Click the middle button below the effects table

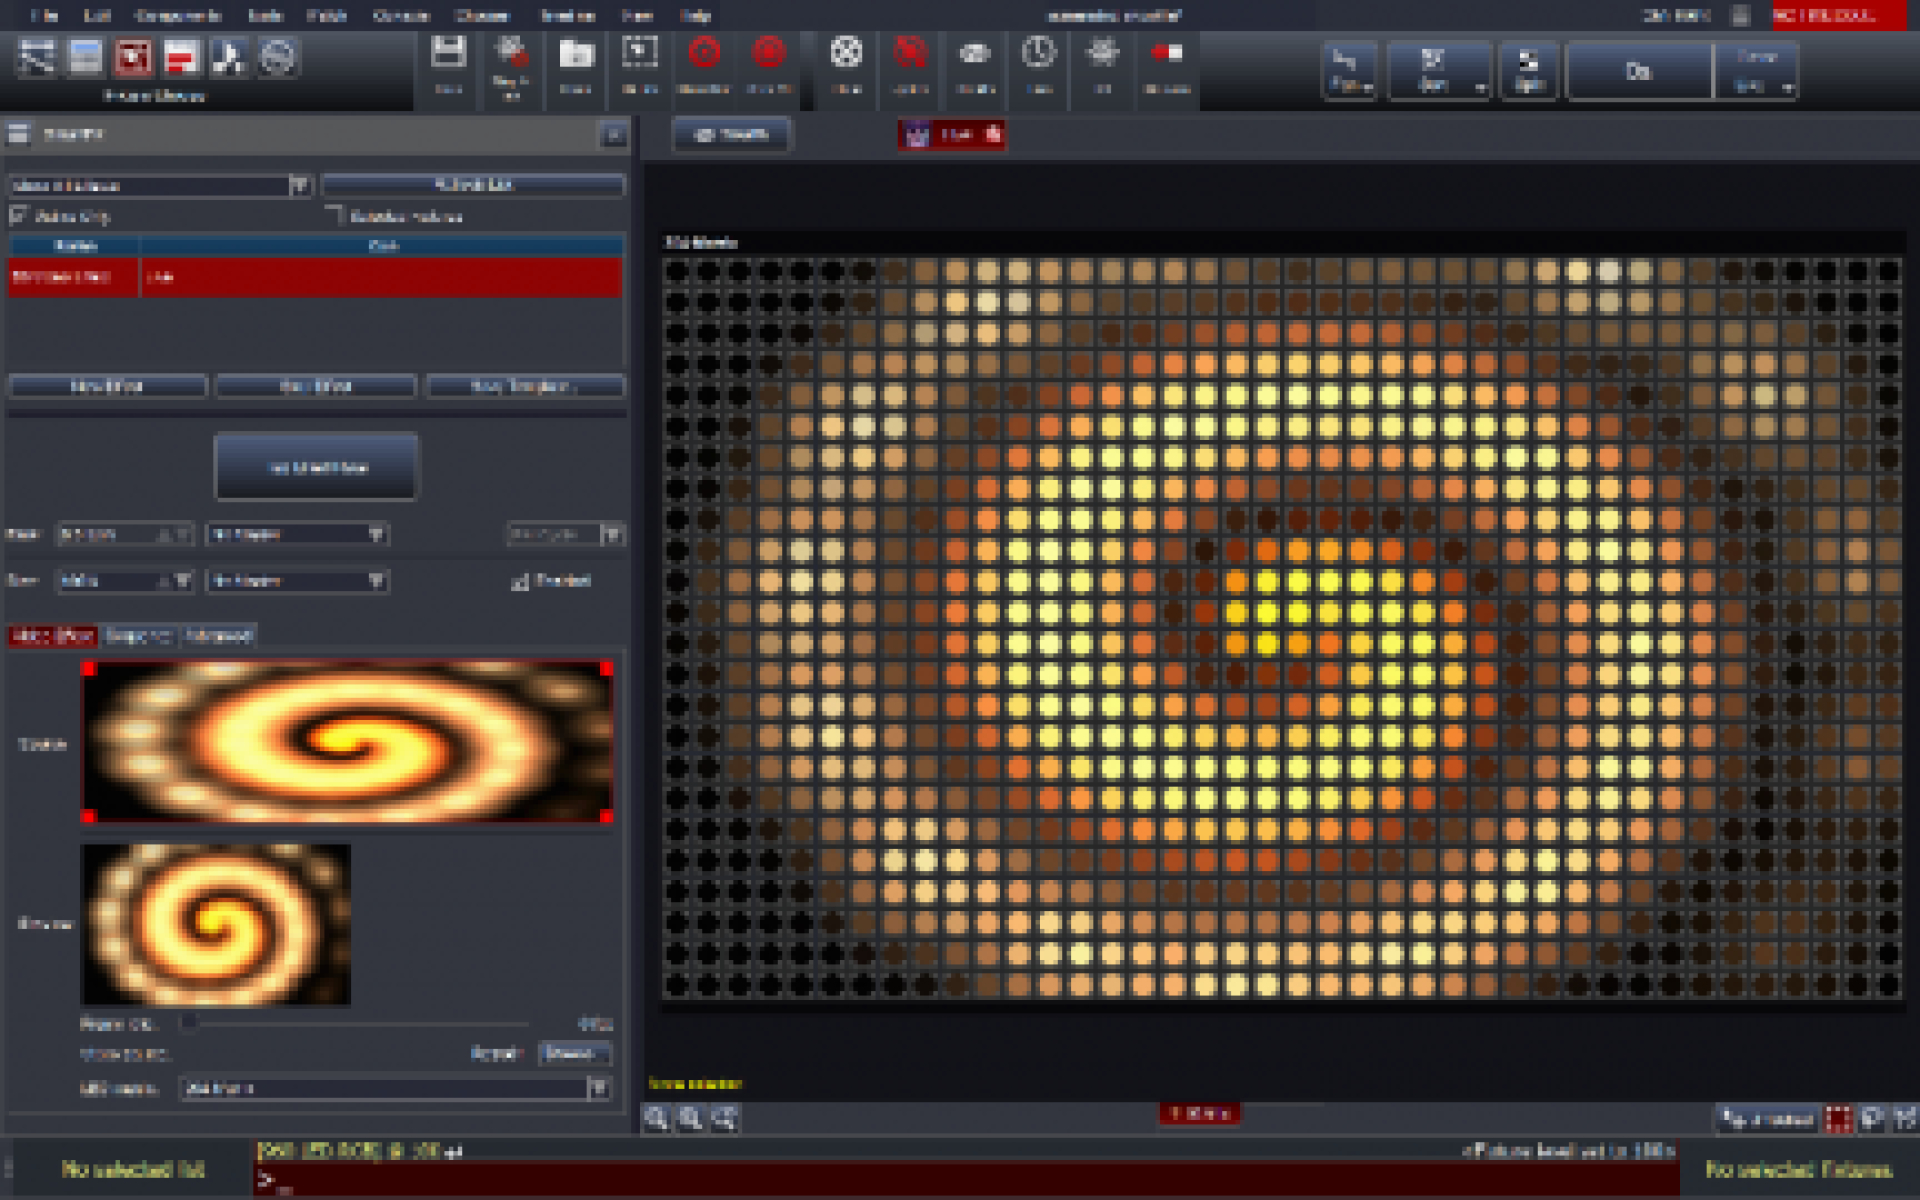point(316,386)
